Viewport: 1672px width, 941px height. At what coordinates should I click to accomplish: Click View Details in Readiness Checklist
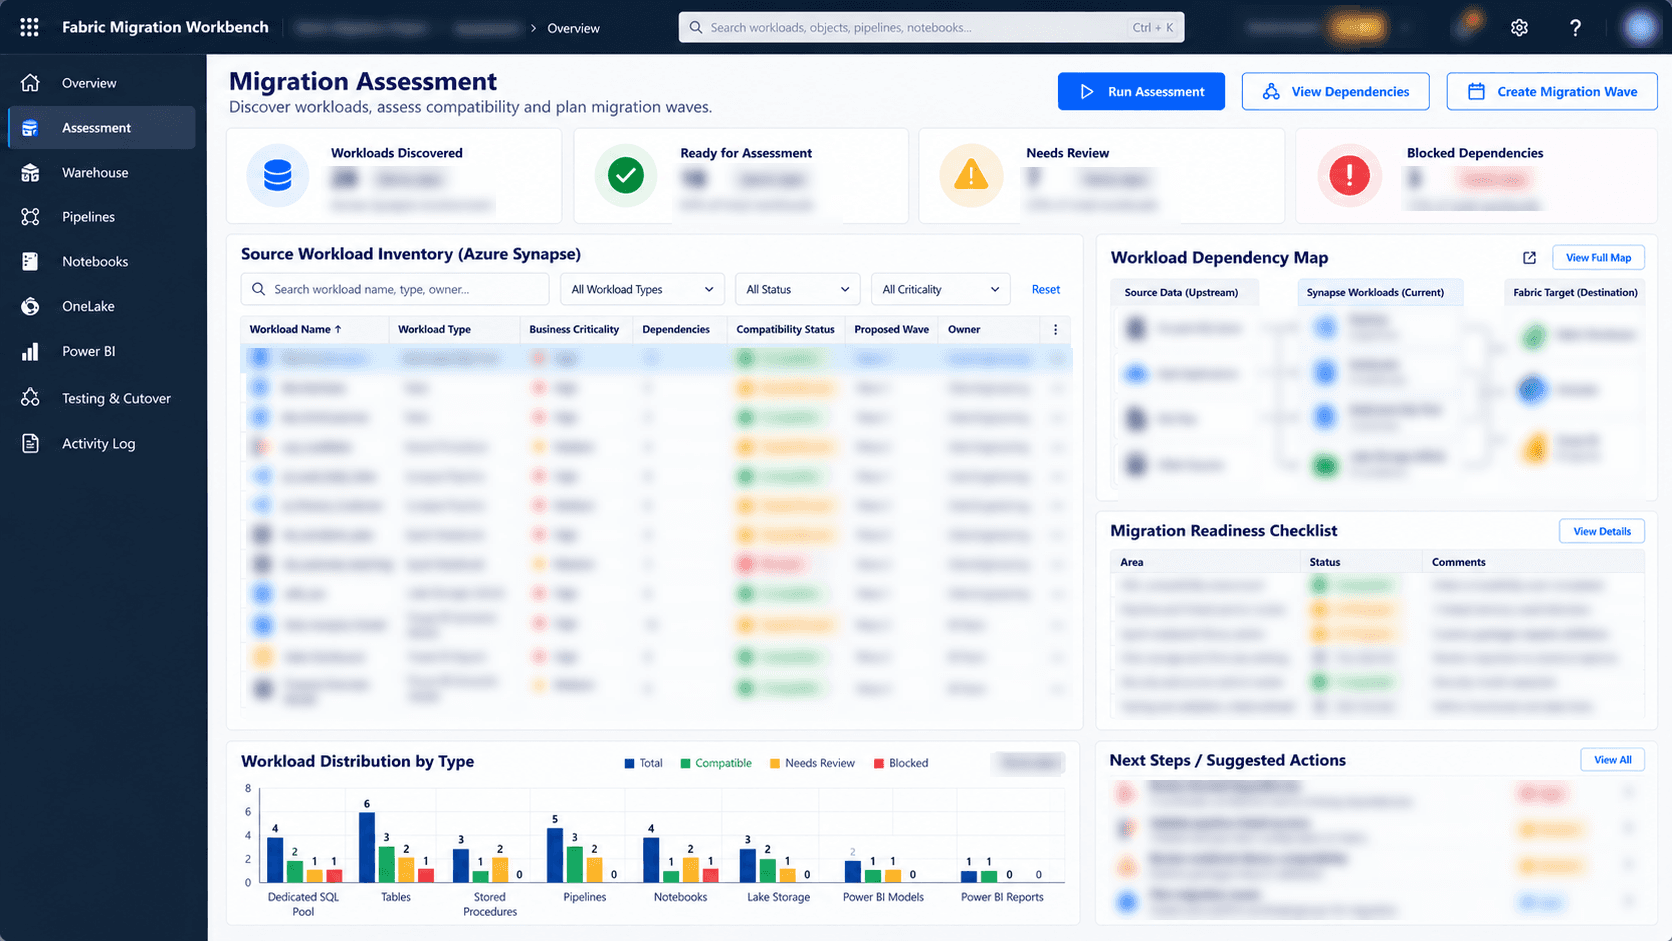coord(1601,531)
